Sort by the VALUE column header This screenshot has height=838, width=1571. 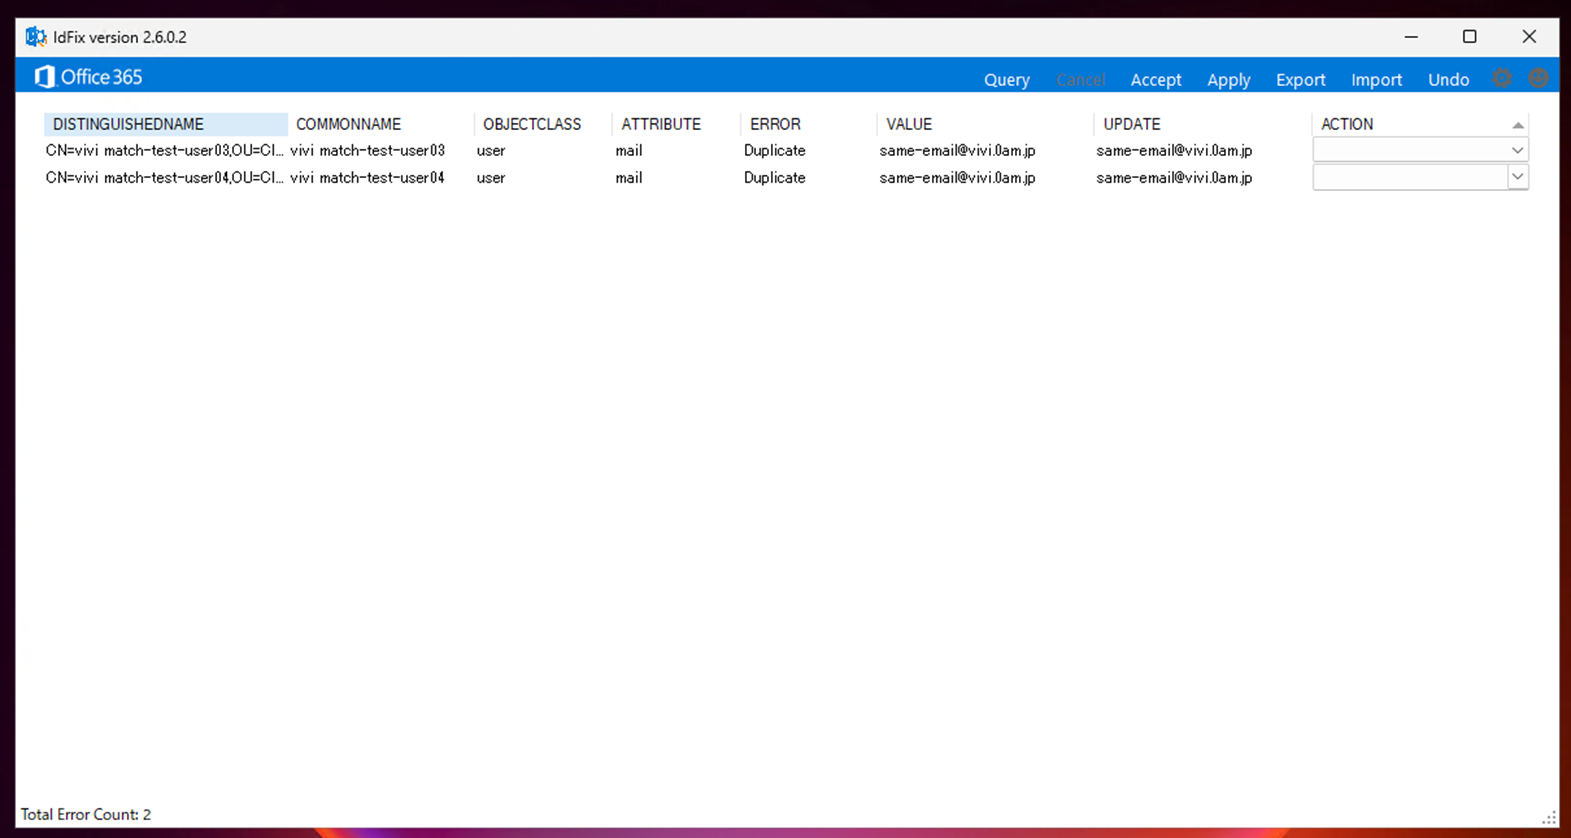(x=985, y=124)
